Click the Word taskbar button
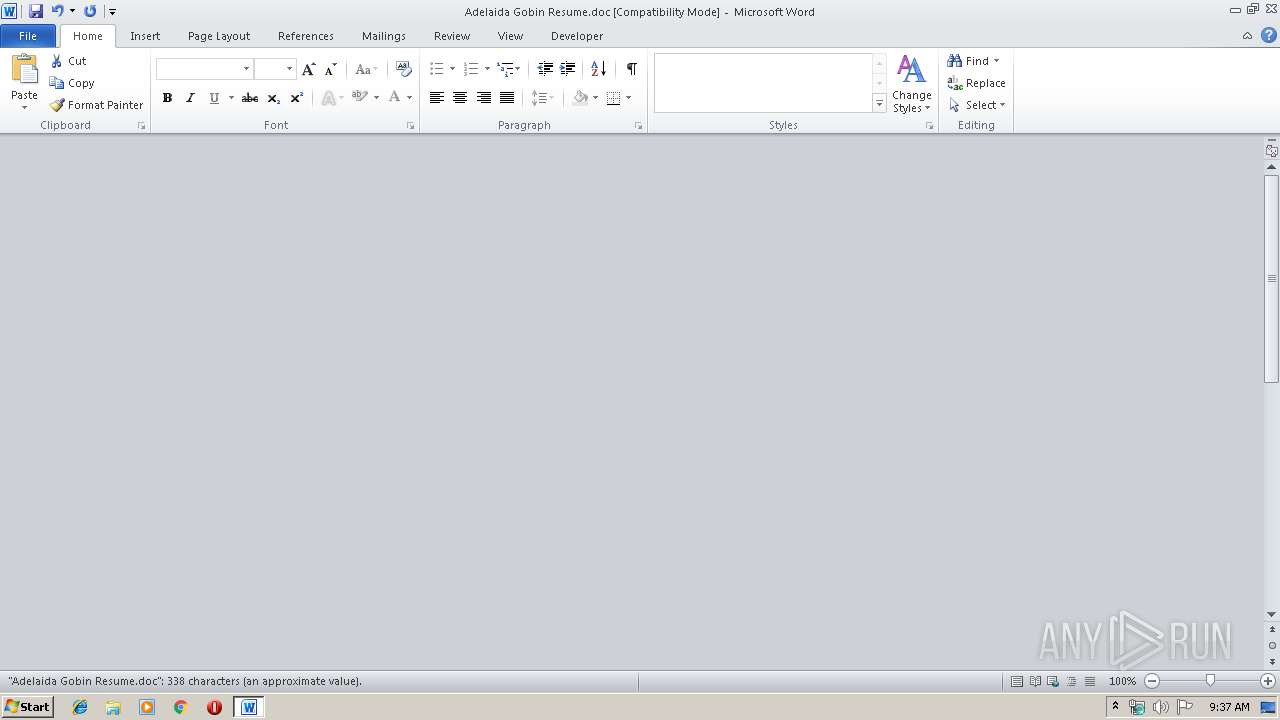 (x=249, y=707)
